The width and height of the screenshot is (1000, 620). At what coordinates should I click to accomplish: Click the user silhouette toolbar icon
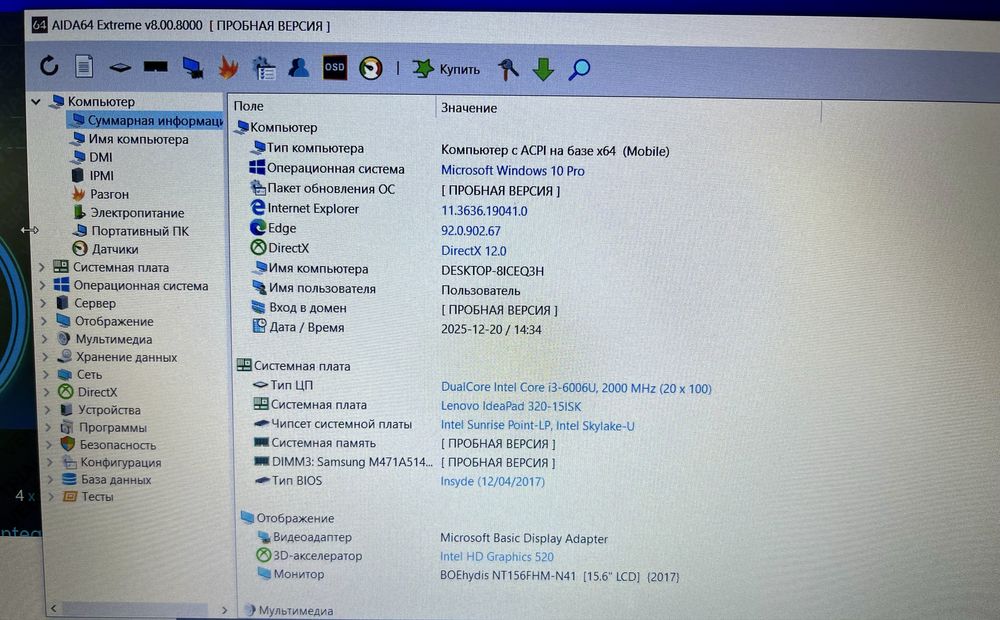point(298,68)
